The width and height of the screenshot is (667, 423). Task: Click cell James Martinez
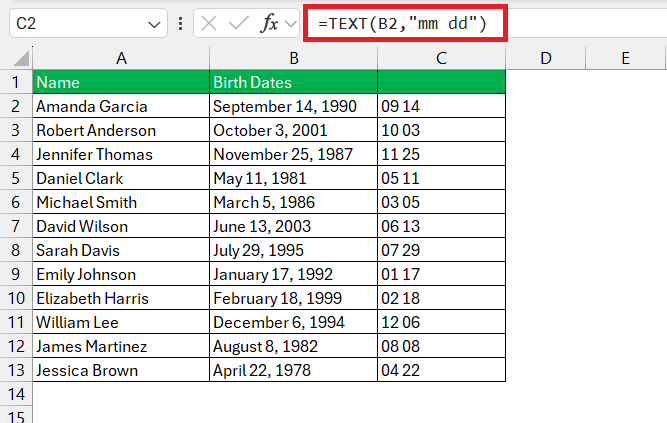pyautogui.click(x=121, y=346)
